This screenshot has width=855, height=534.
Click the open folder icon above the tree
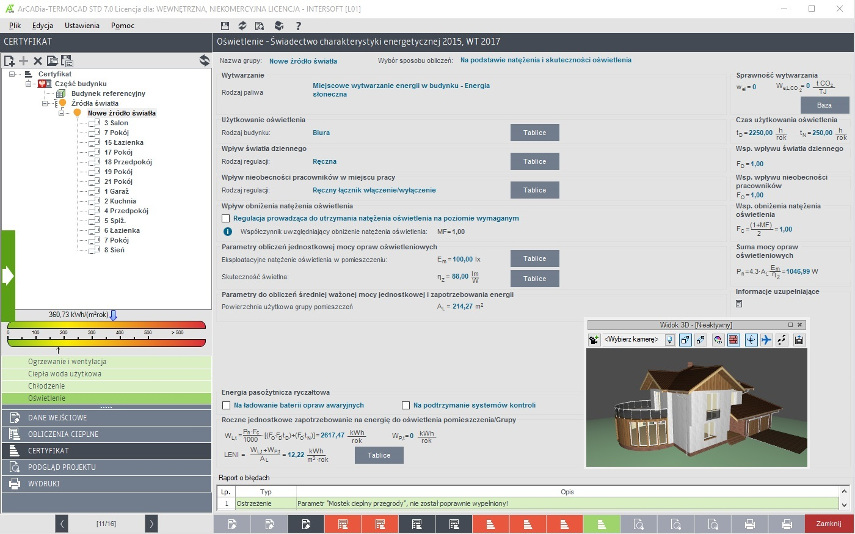click(52, 61)
